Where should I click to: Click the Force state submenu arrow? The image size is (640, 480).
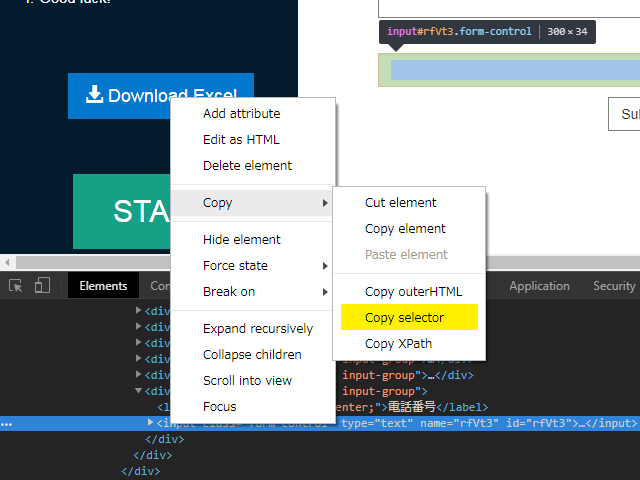(325, 266)
